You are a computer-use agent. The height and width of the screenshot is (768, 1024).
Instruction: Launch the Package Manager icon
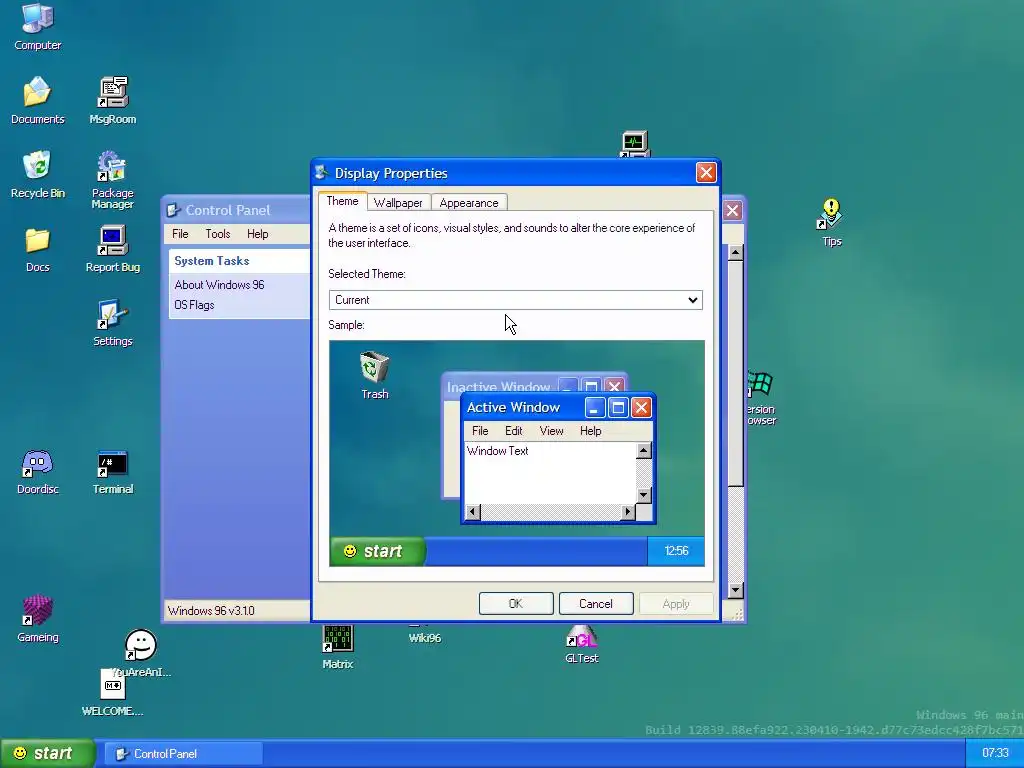[112, 179]
